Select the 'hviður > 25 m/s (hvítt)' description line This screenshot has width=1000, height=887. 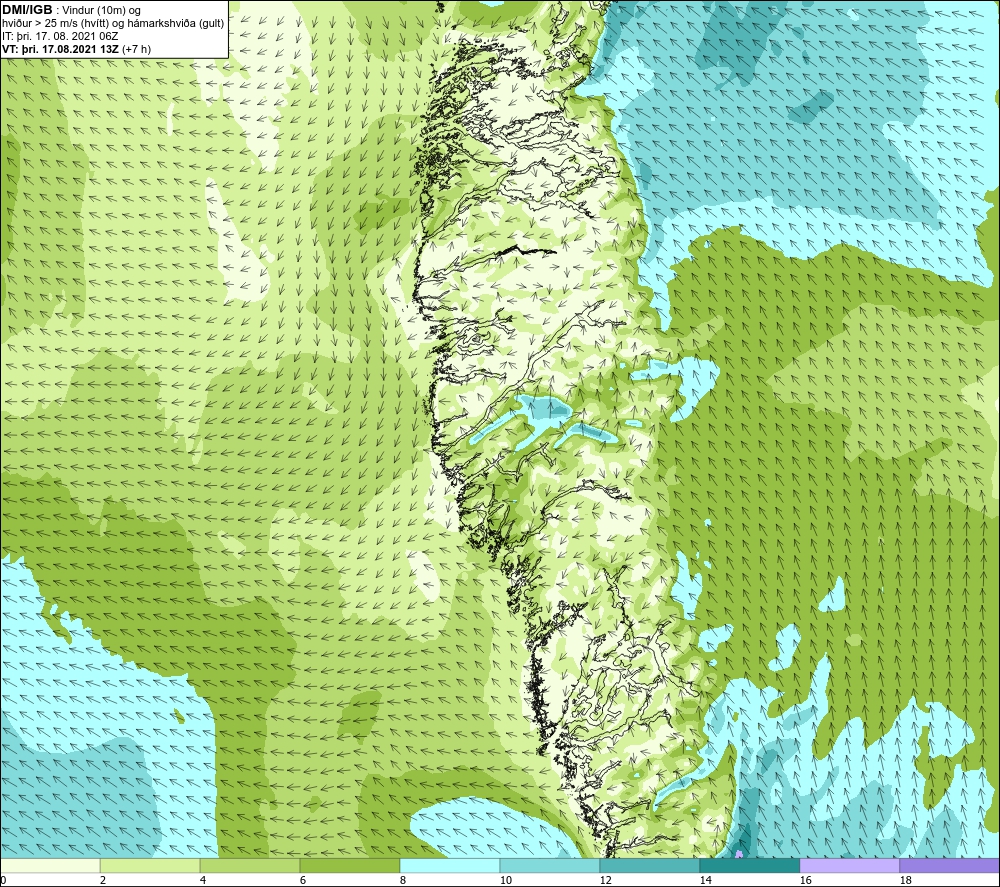(x=114, y=24)
